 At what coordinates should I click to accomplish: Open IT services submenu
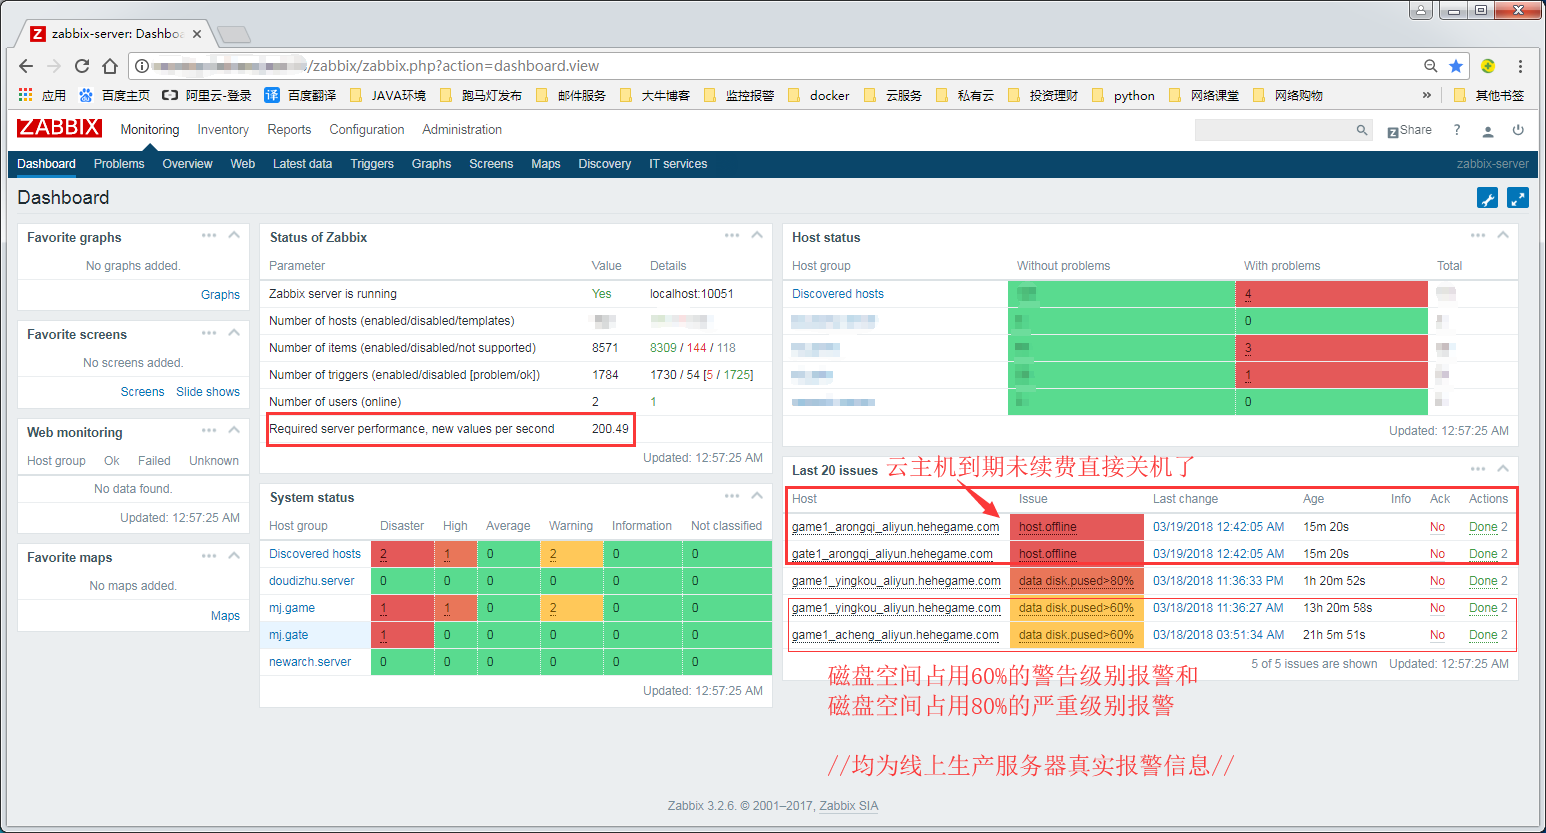[678, 164]
